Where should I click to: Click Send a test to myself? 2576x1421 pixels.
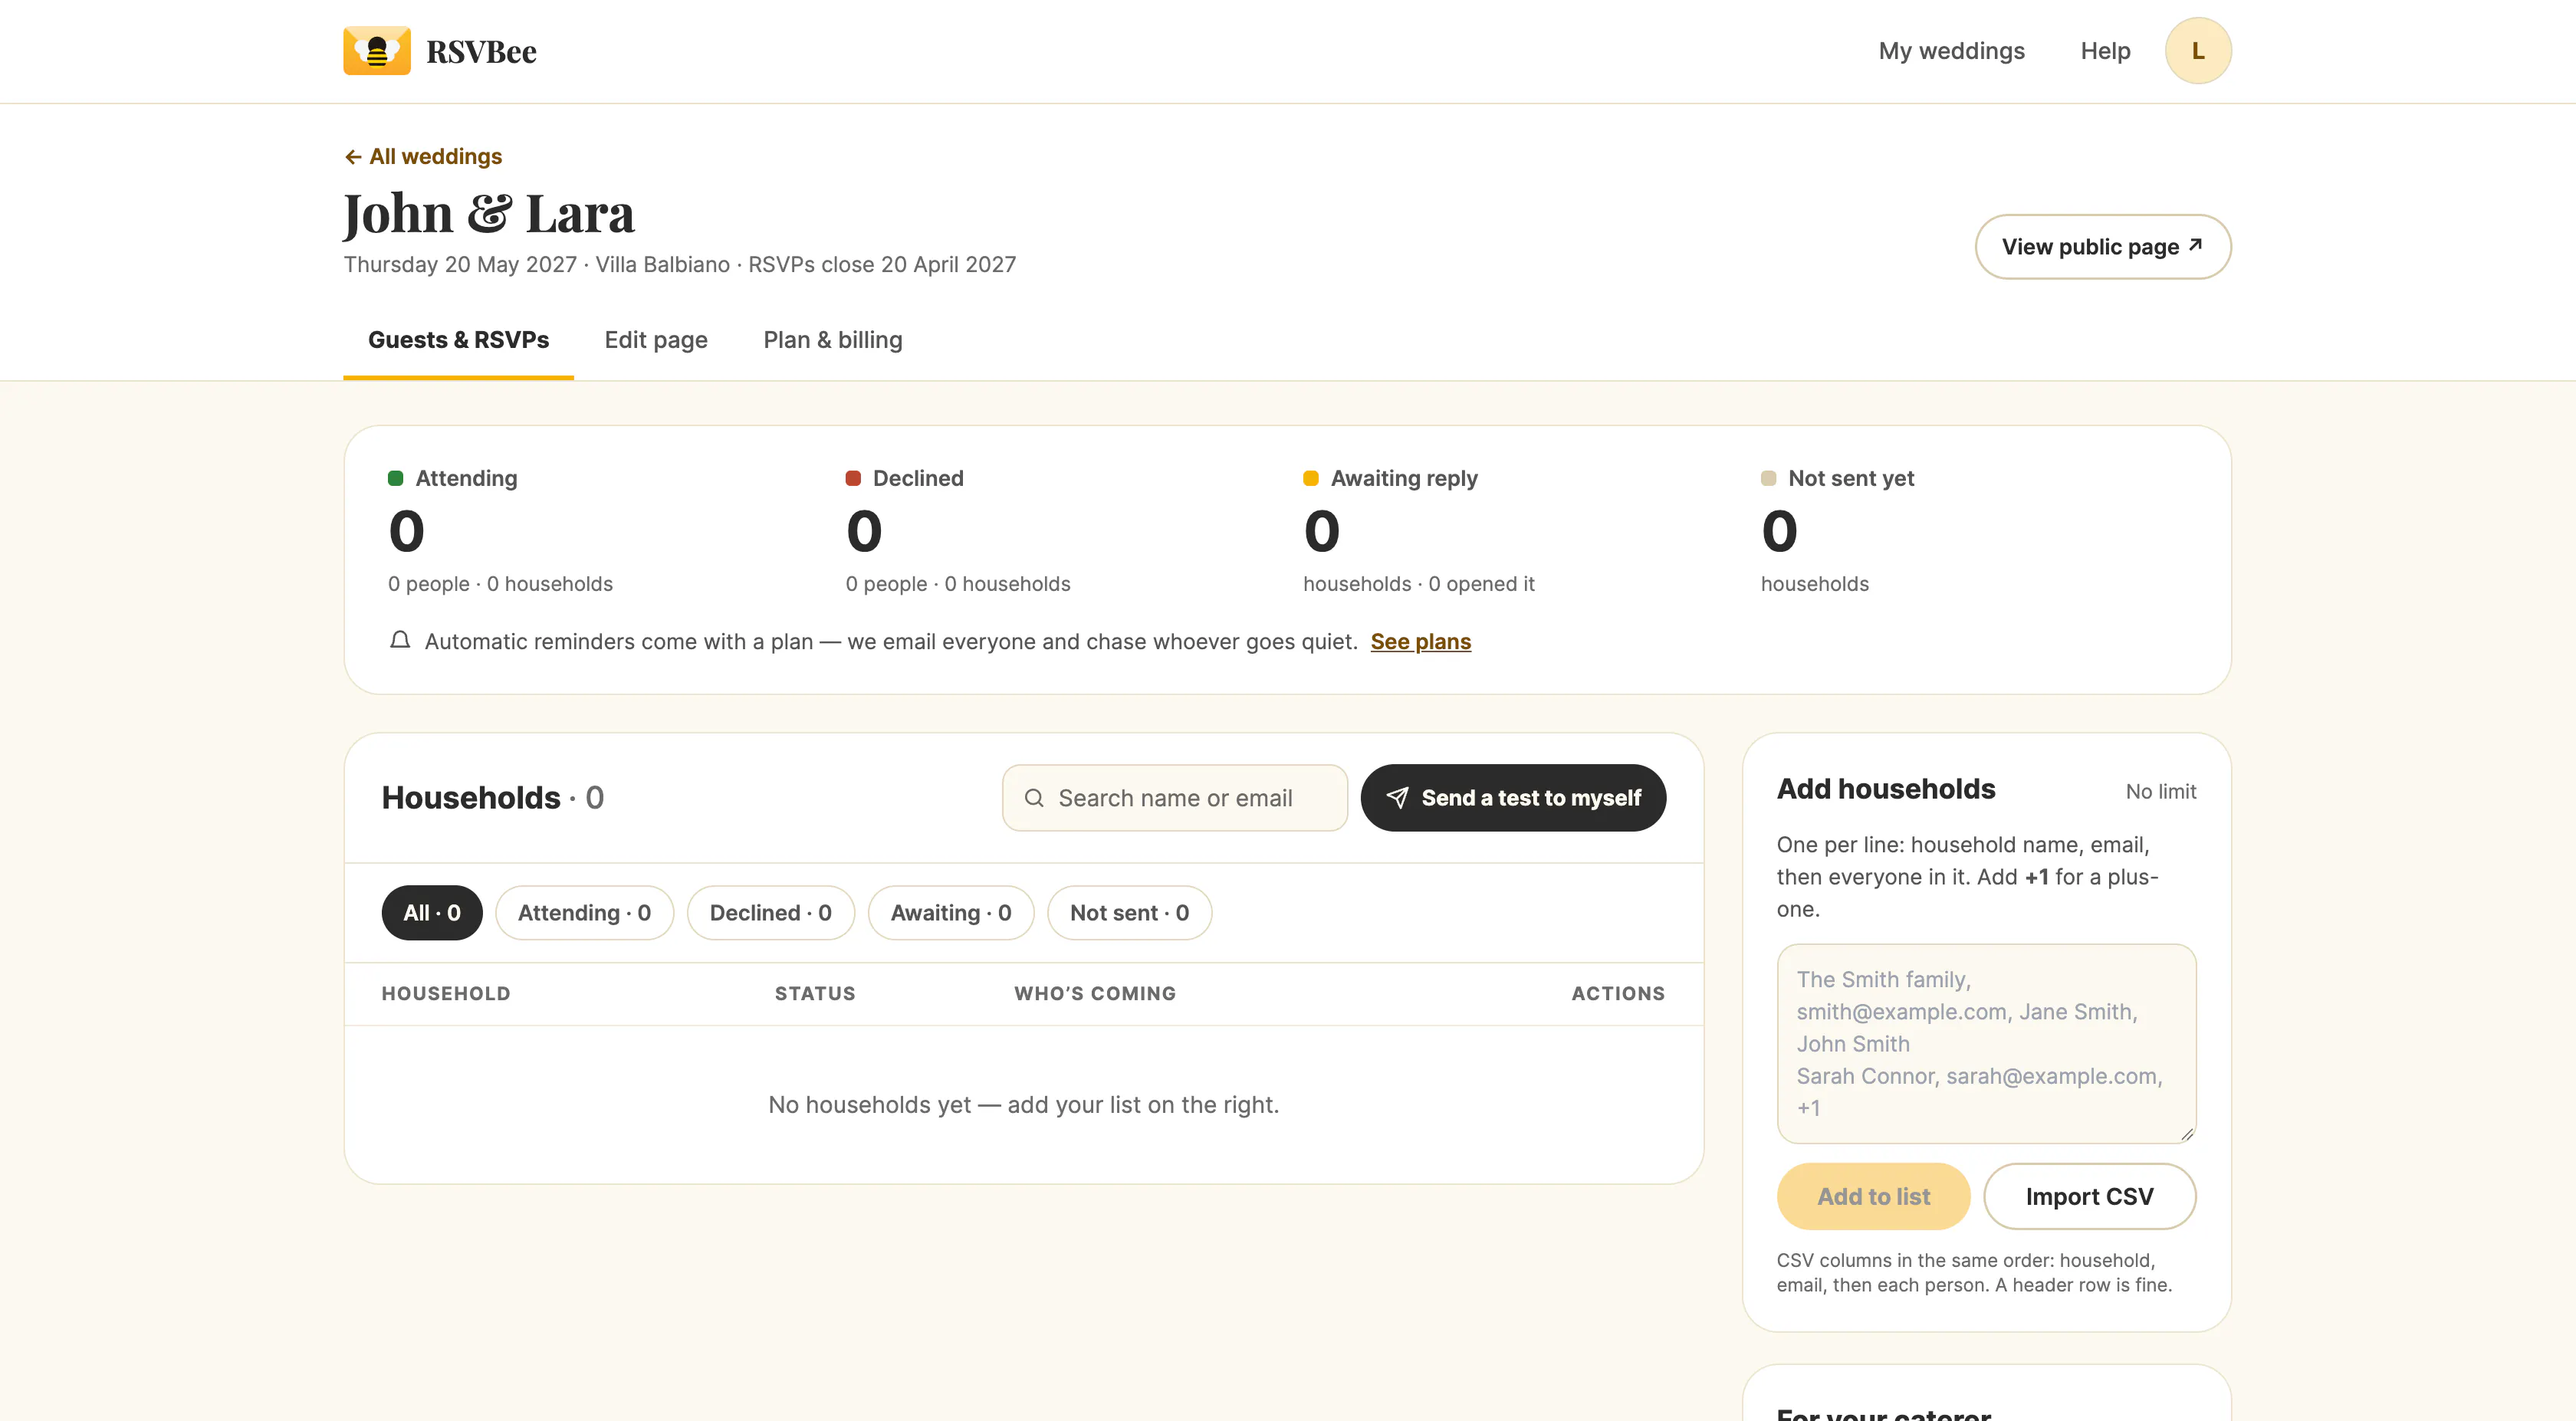tap(1513, 798)
